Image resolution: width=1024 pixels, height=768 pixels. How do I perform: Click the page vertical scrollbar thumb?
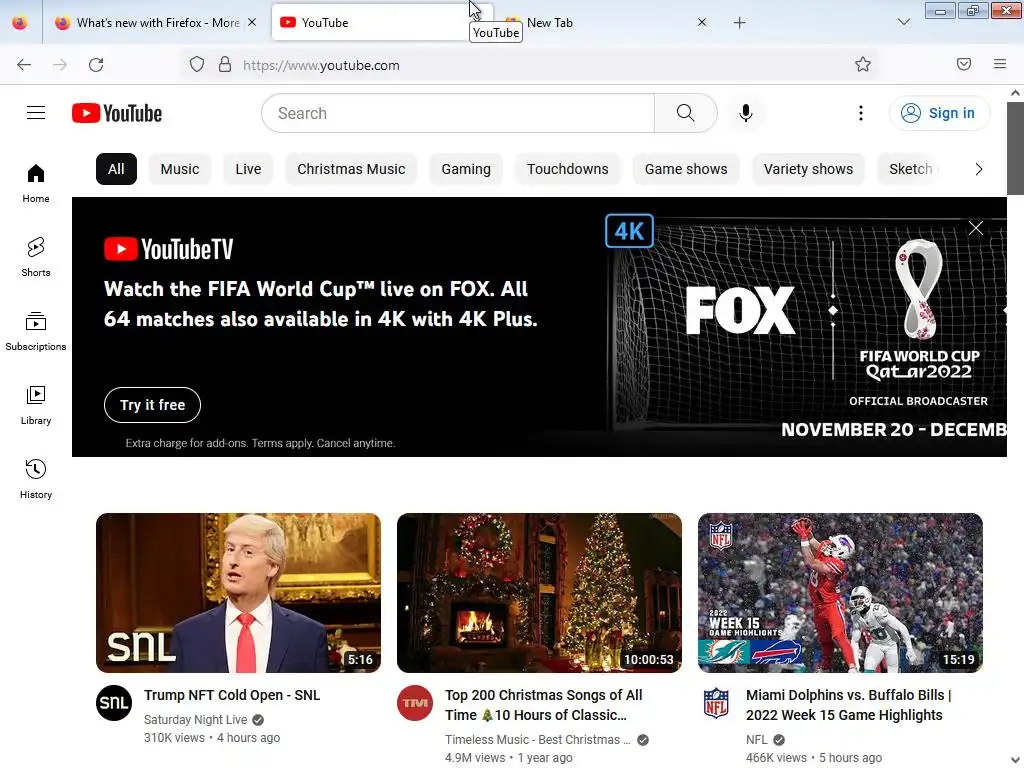pyautogui.click(x=1015, y=148)
